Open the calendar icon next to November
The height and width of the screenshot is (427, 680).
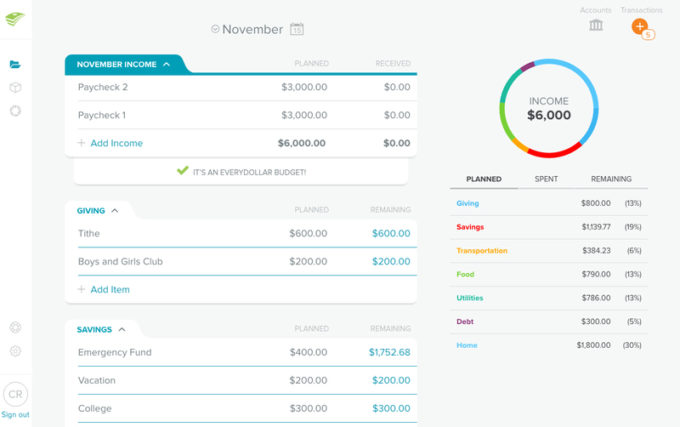point(297,29)
